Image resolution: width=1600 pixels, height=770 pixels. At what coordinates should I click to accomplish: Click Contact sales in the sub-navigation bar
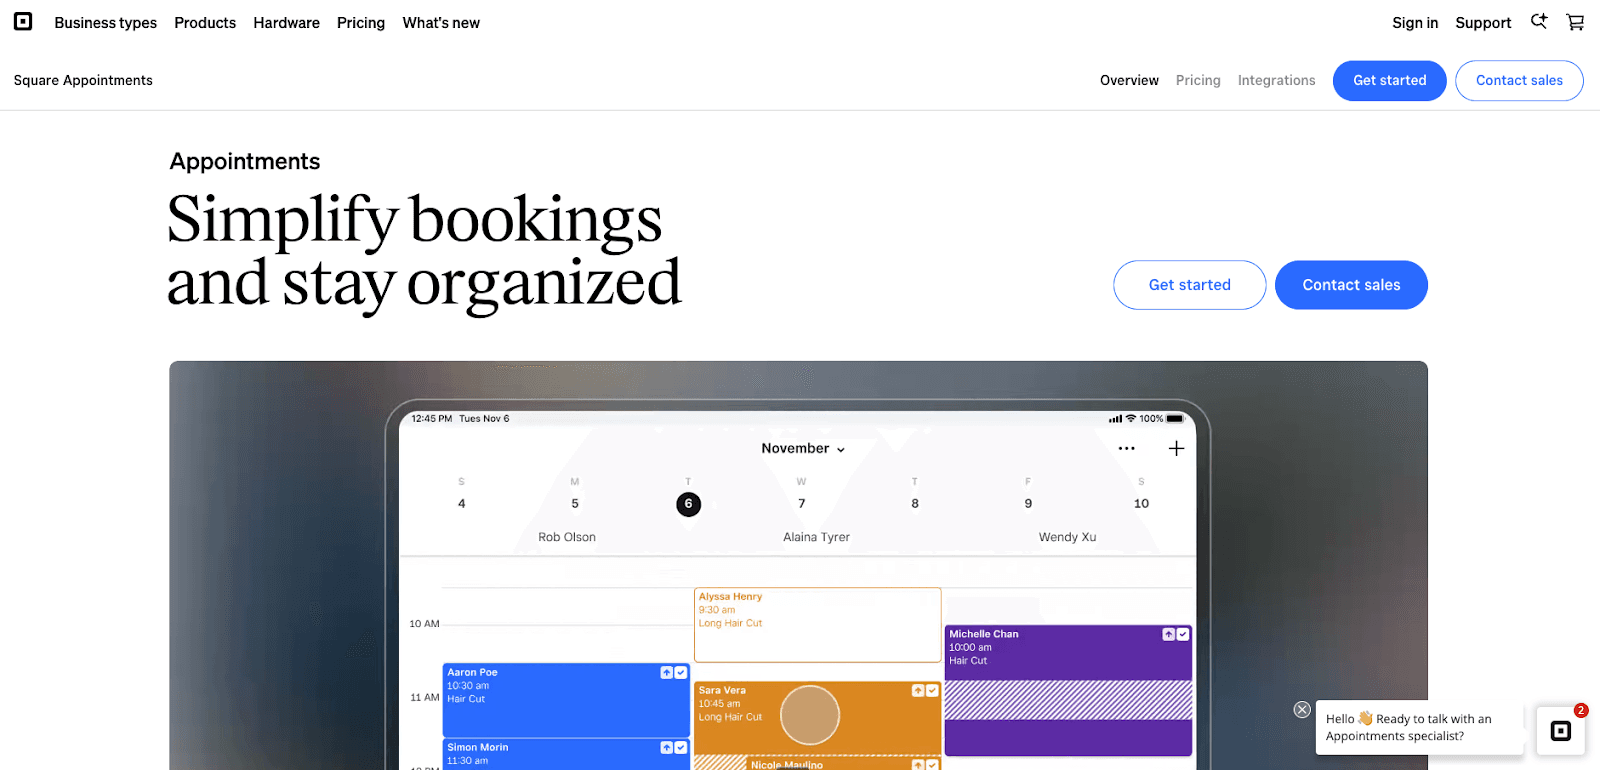tap(1519, 80)
